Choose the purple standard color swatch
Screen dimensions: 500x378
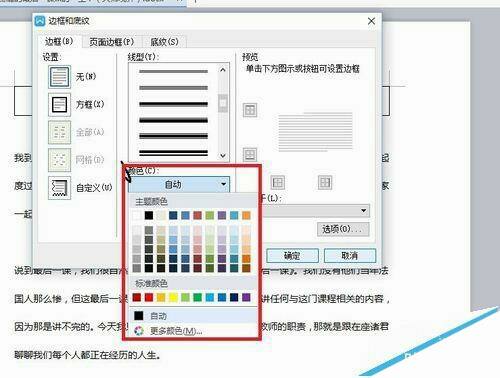(x=246, y=297)
